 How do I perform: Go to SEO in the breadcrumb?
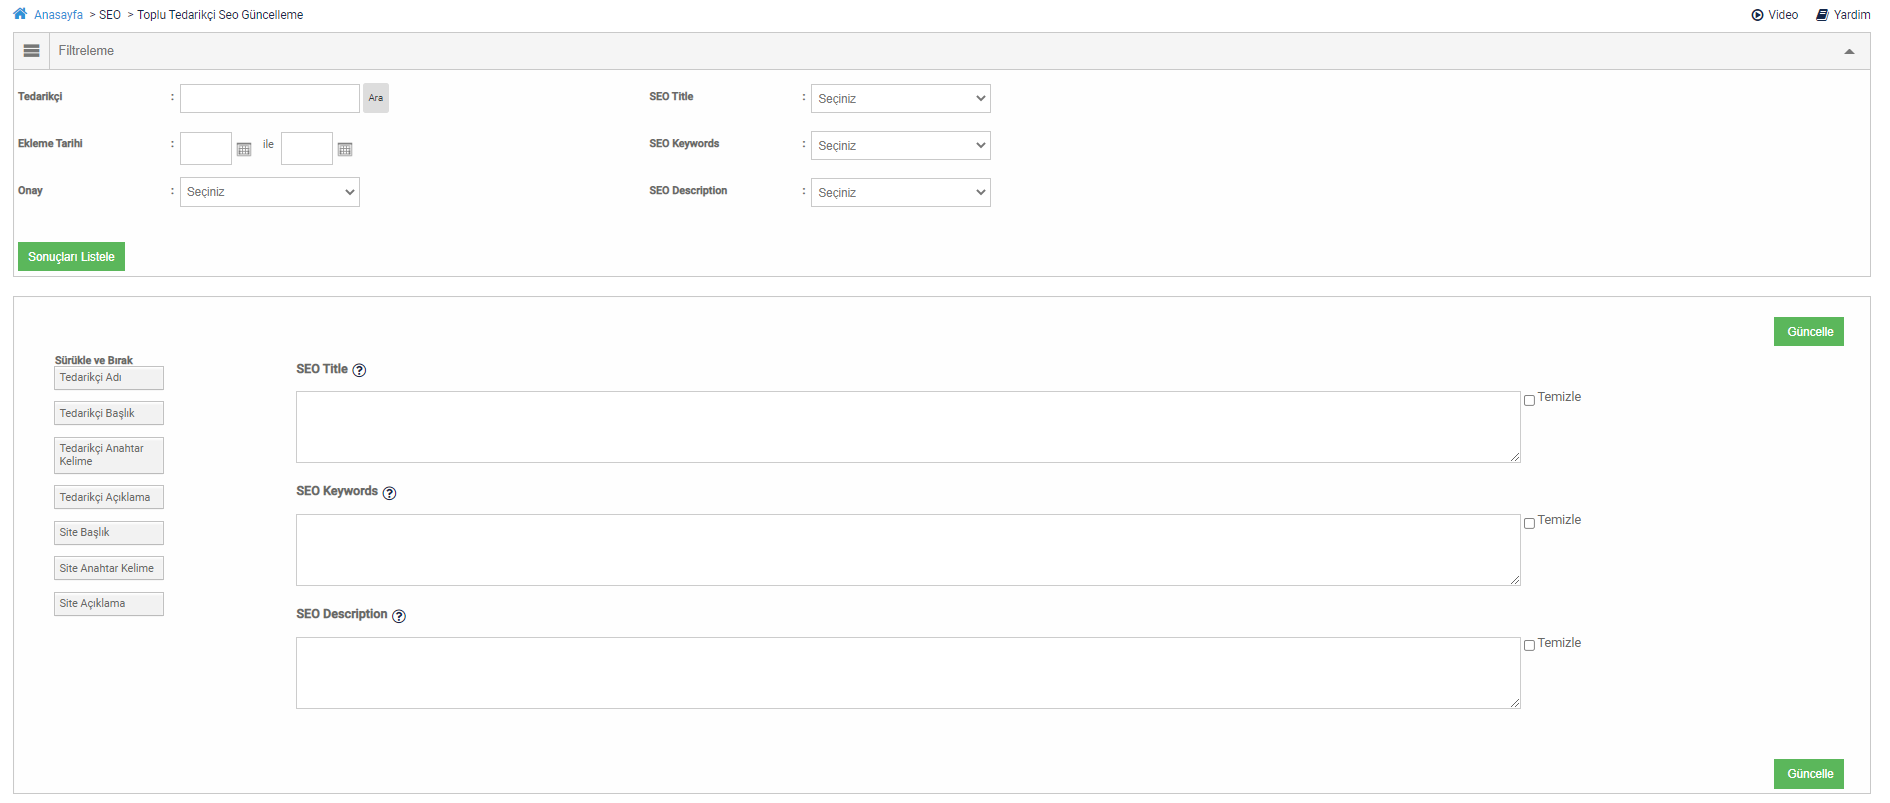click(110, 15)
